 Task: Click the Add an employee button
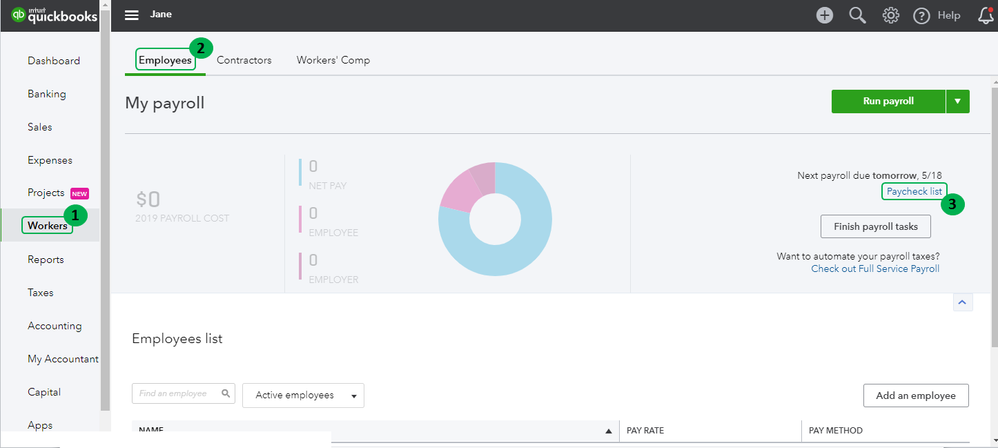(915, 395)
